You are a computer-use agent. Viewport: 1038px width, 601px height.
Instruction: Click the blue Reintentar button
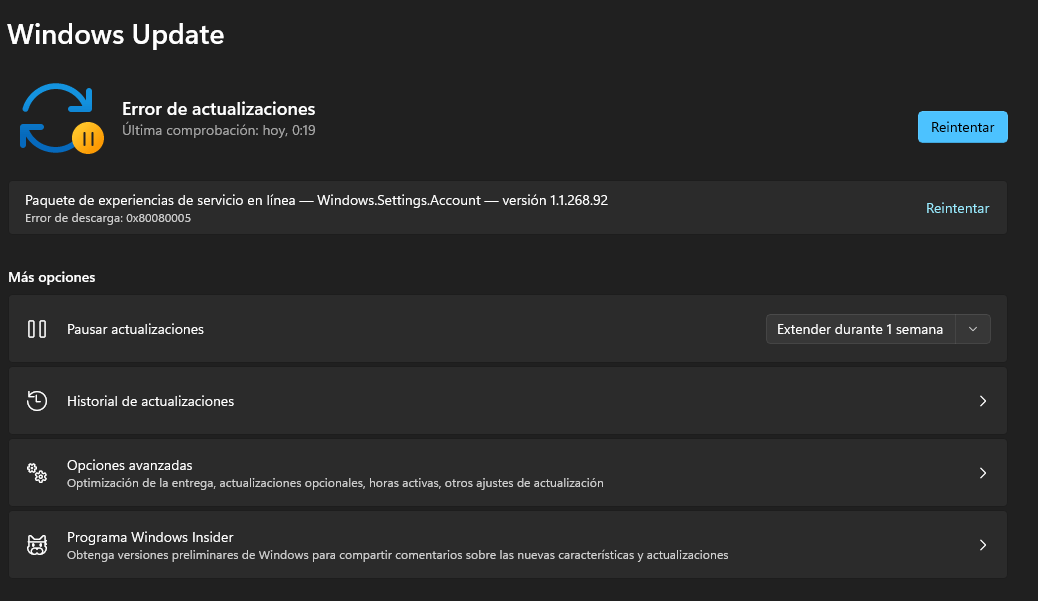pos(963,127)
